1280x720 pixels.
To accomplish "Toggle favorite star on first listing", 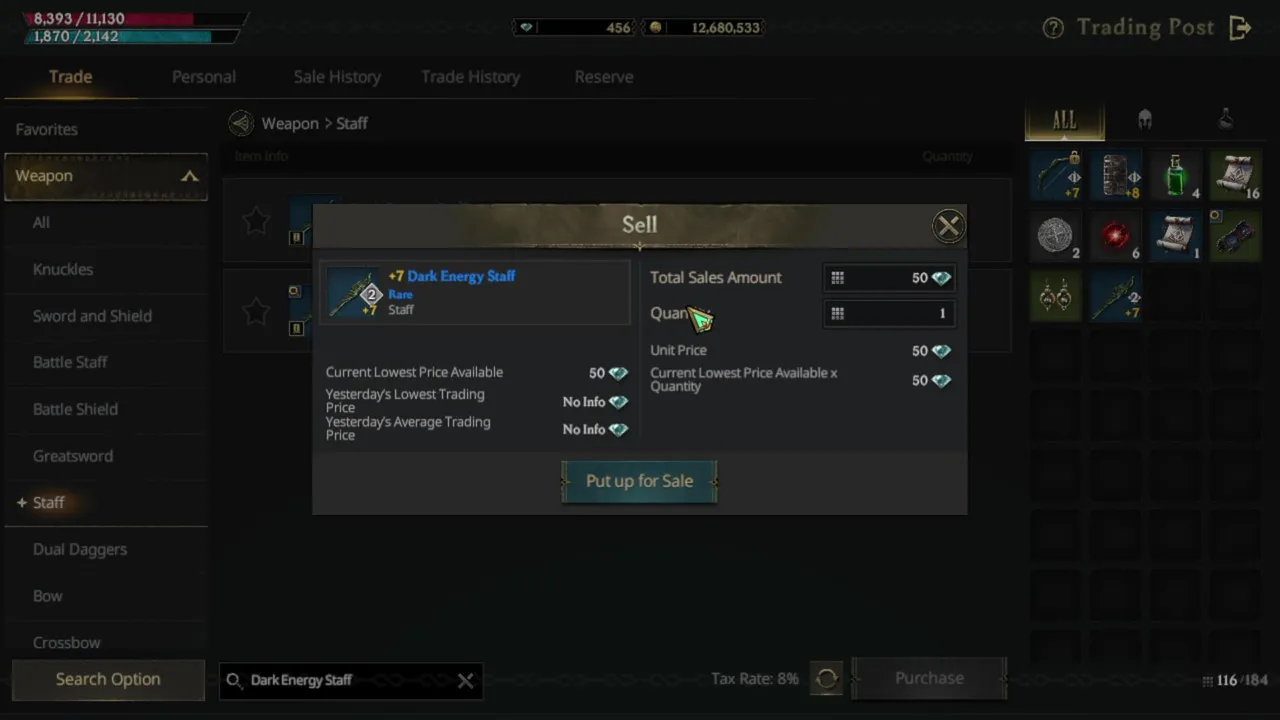I will 256,221.
